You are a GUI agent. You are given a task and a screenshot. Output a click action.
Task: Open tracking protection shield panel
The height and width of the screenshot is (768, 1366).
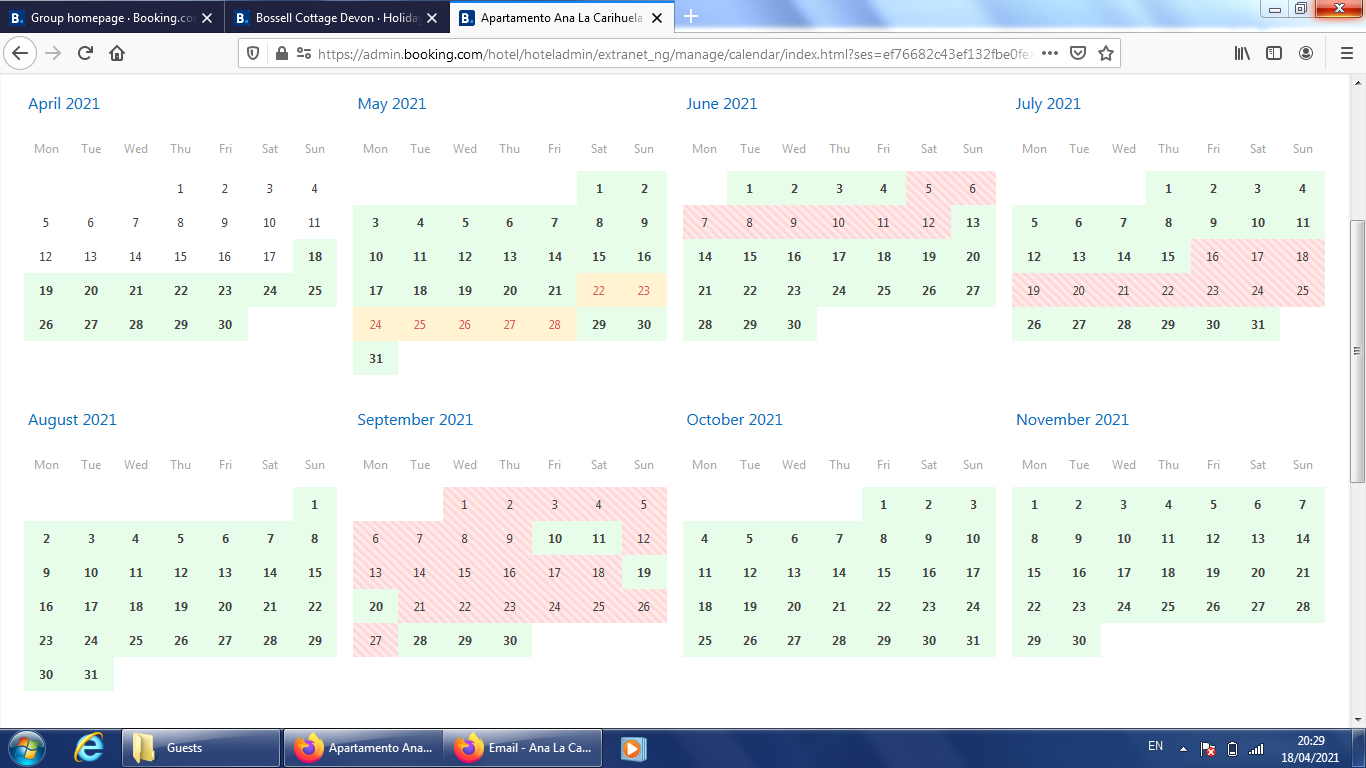click(x=254, y=54)
